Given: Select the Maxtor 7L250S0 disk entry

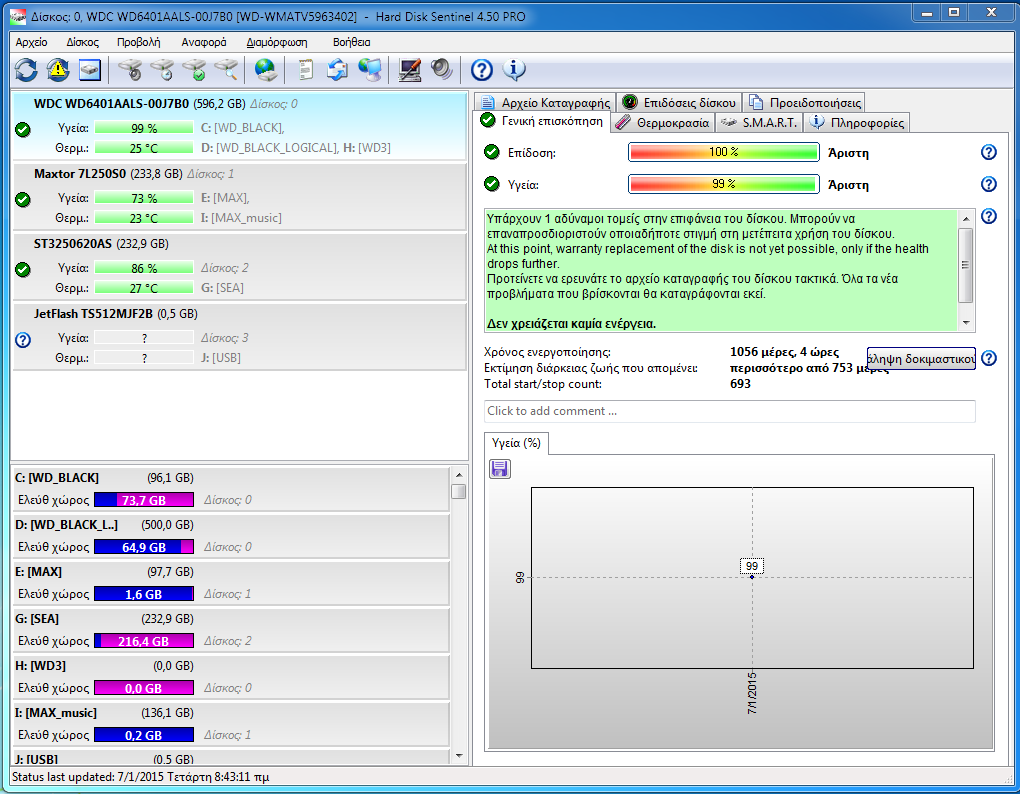Looking at the screenshot, I should pos(239,196).
